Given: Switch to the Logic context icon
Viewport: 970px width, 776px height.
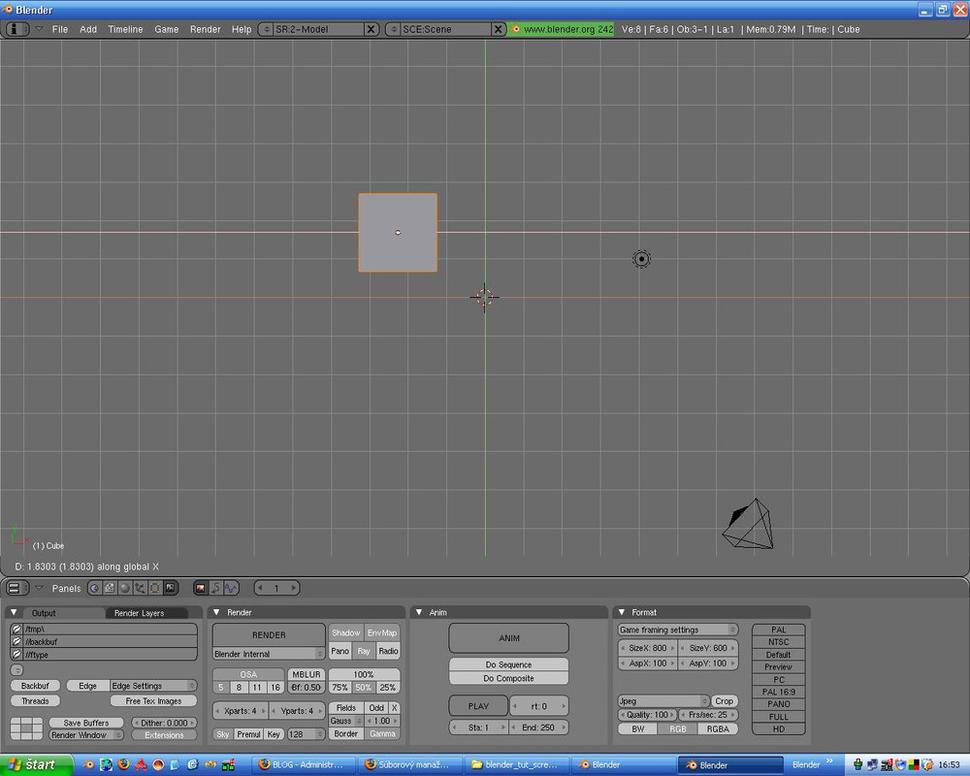Looking at the screenshot, I should (94, 588).
